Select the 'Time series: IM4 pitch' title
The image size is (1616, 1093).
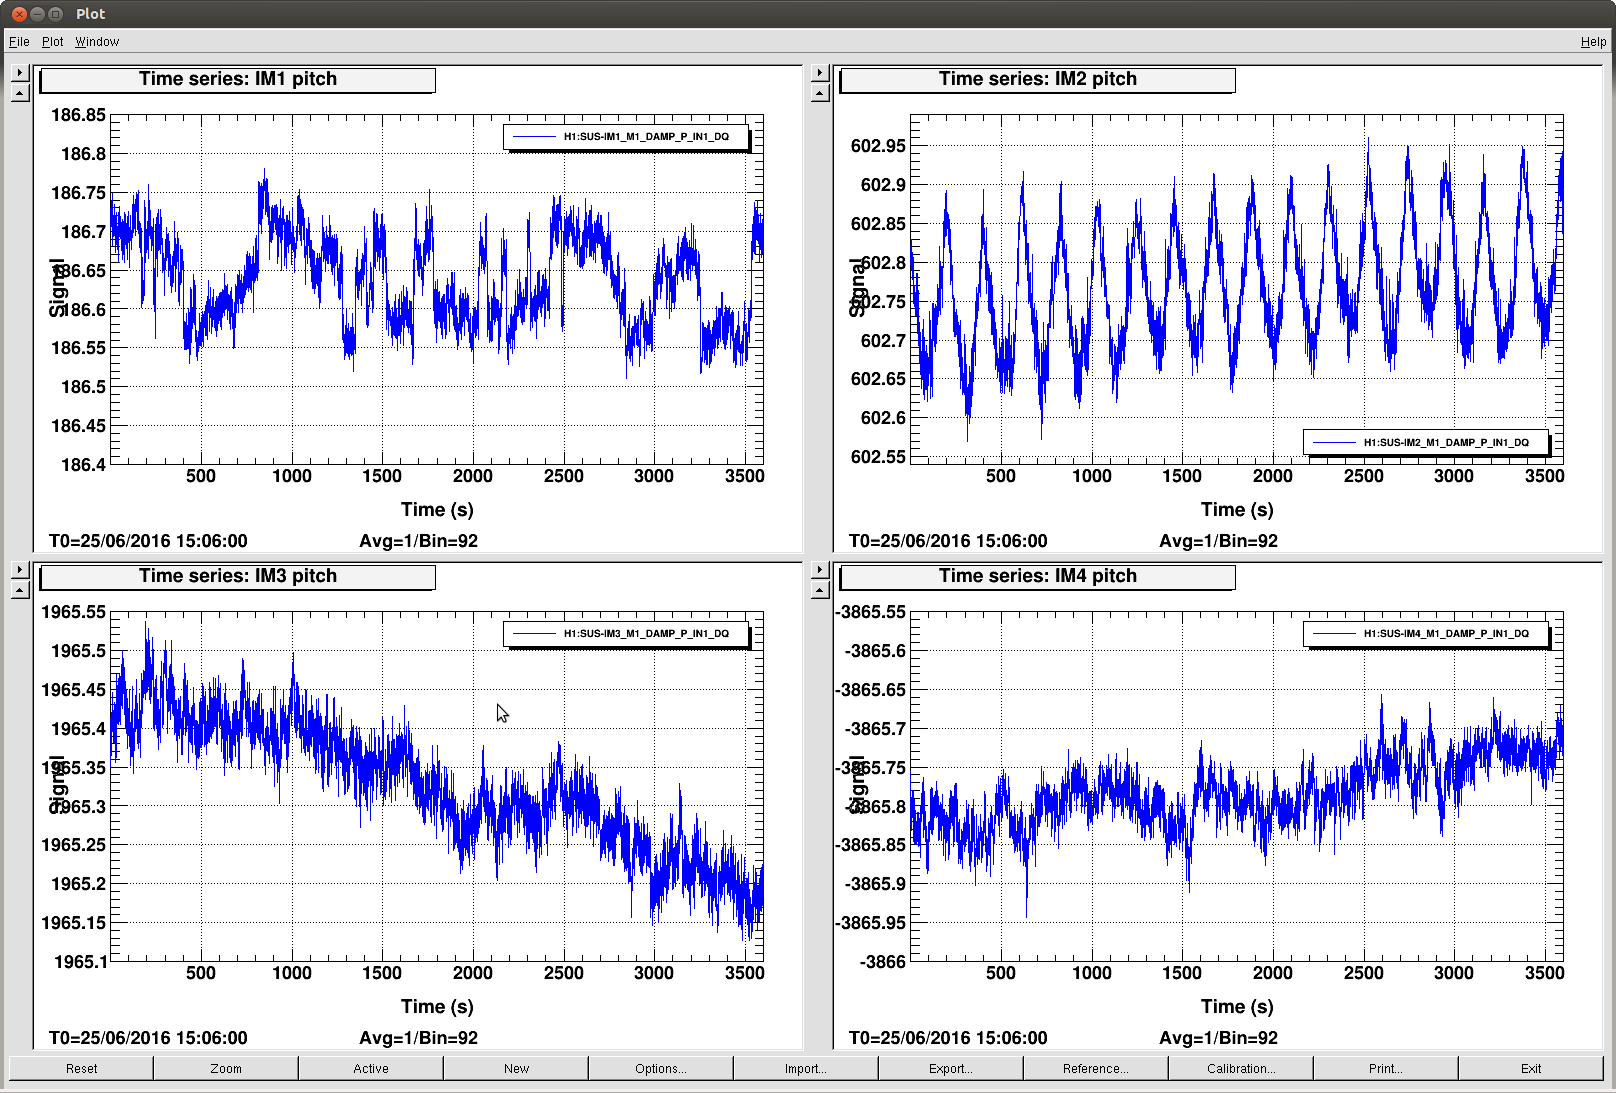click(1037, 576)
